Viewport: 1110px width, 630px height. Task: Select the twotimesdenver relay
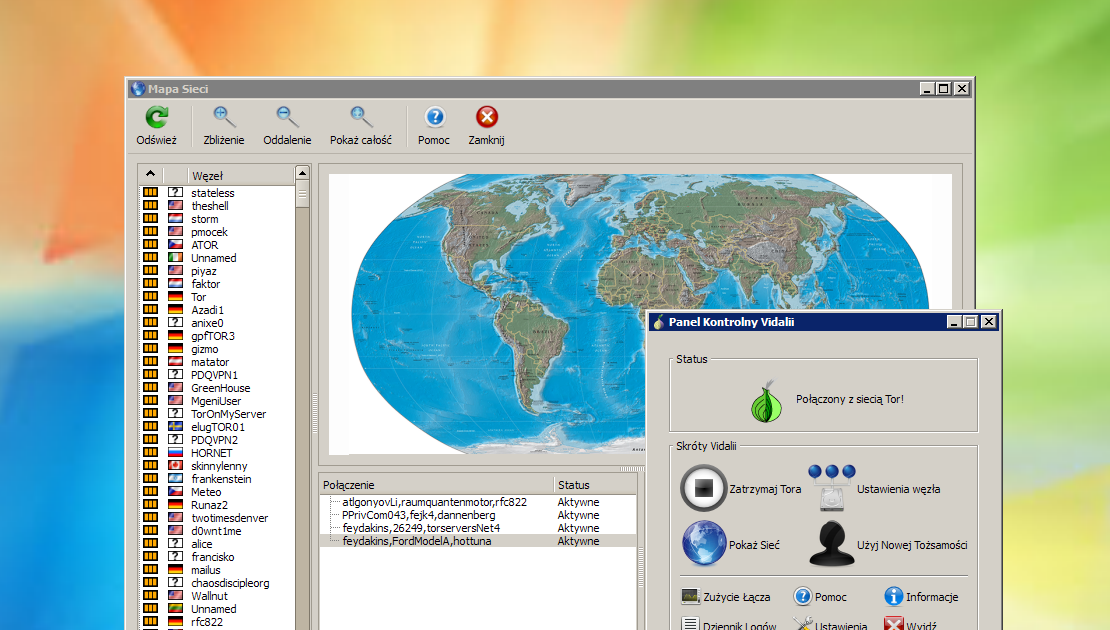(x=229, y=517)
